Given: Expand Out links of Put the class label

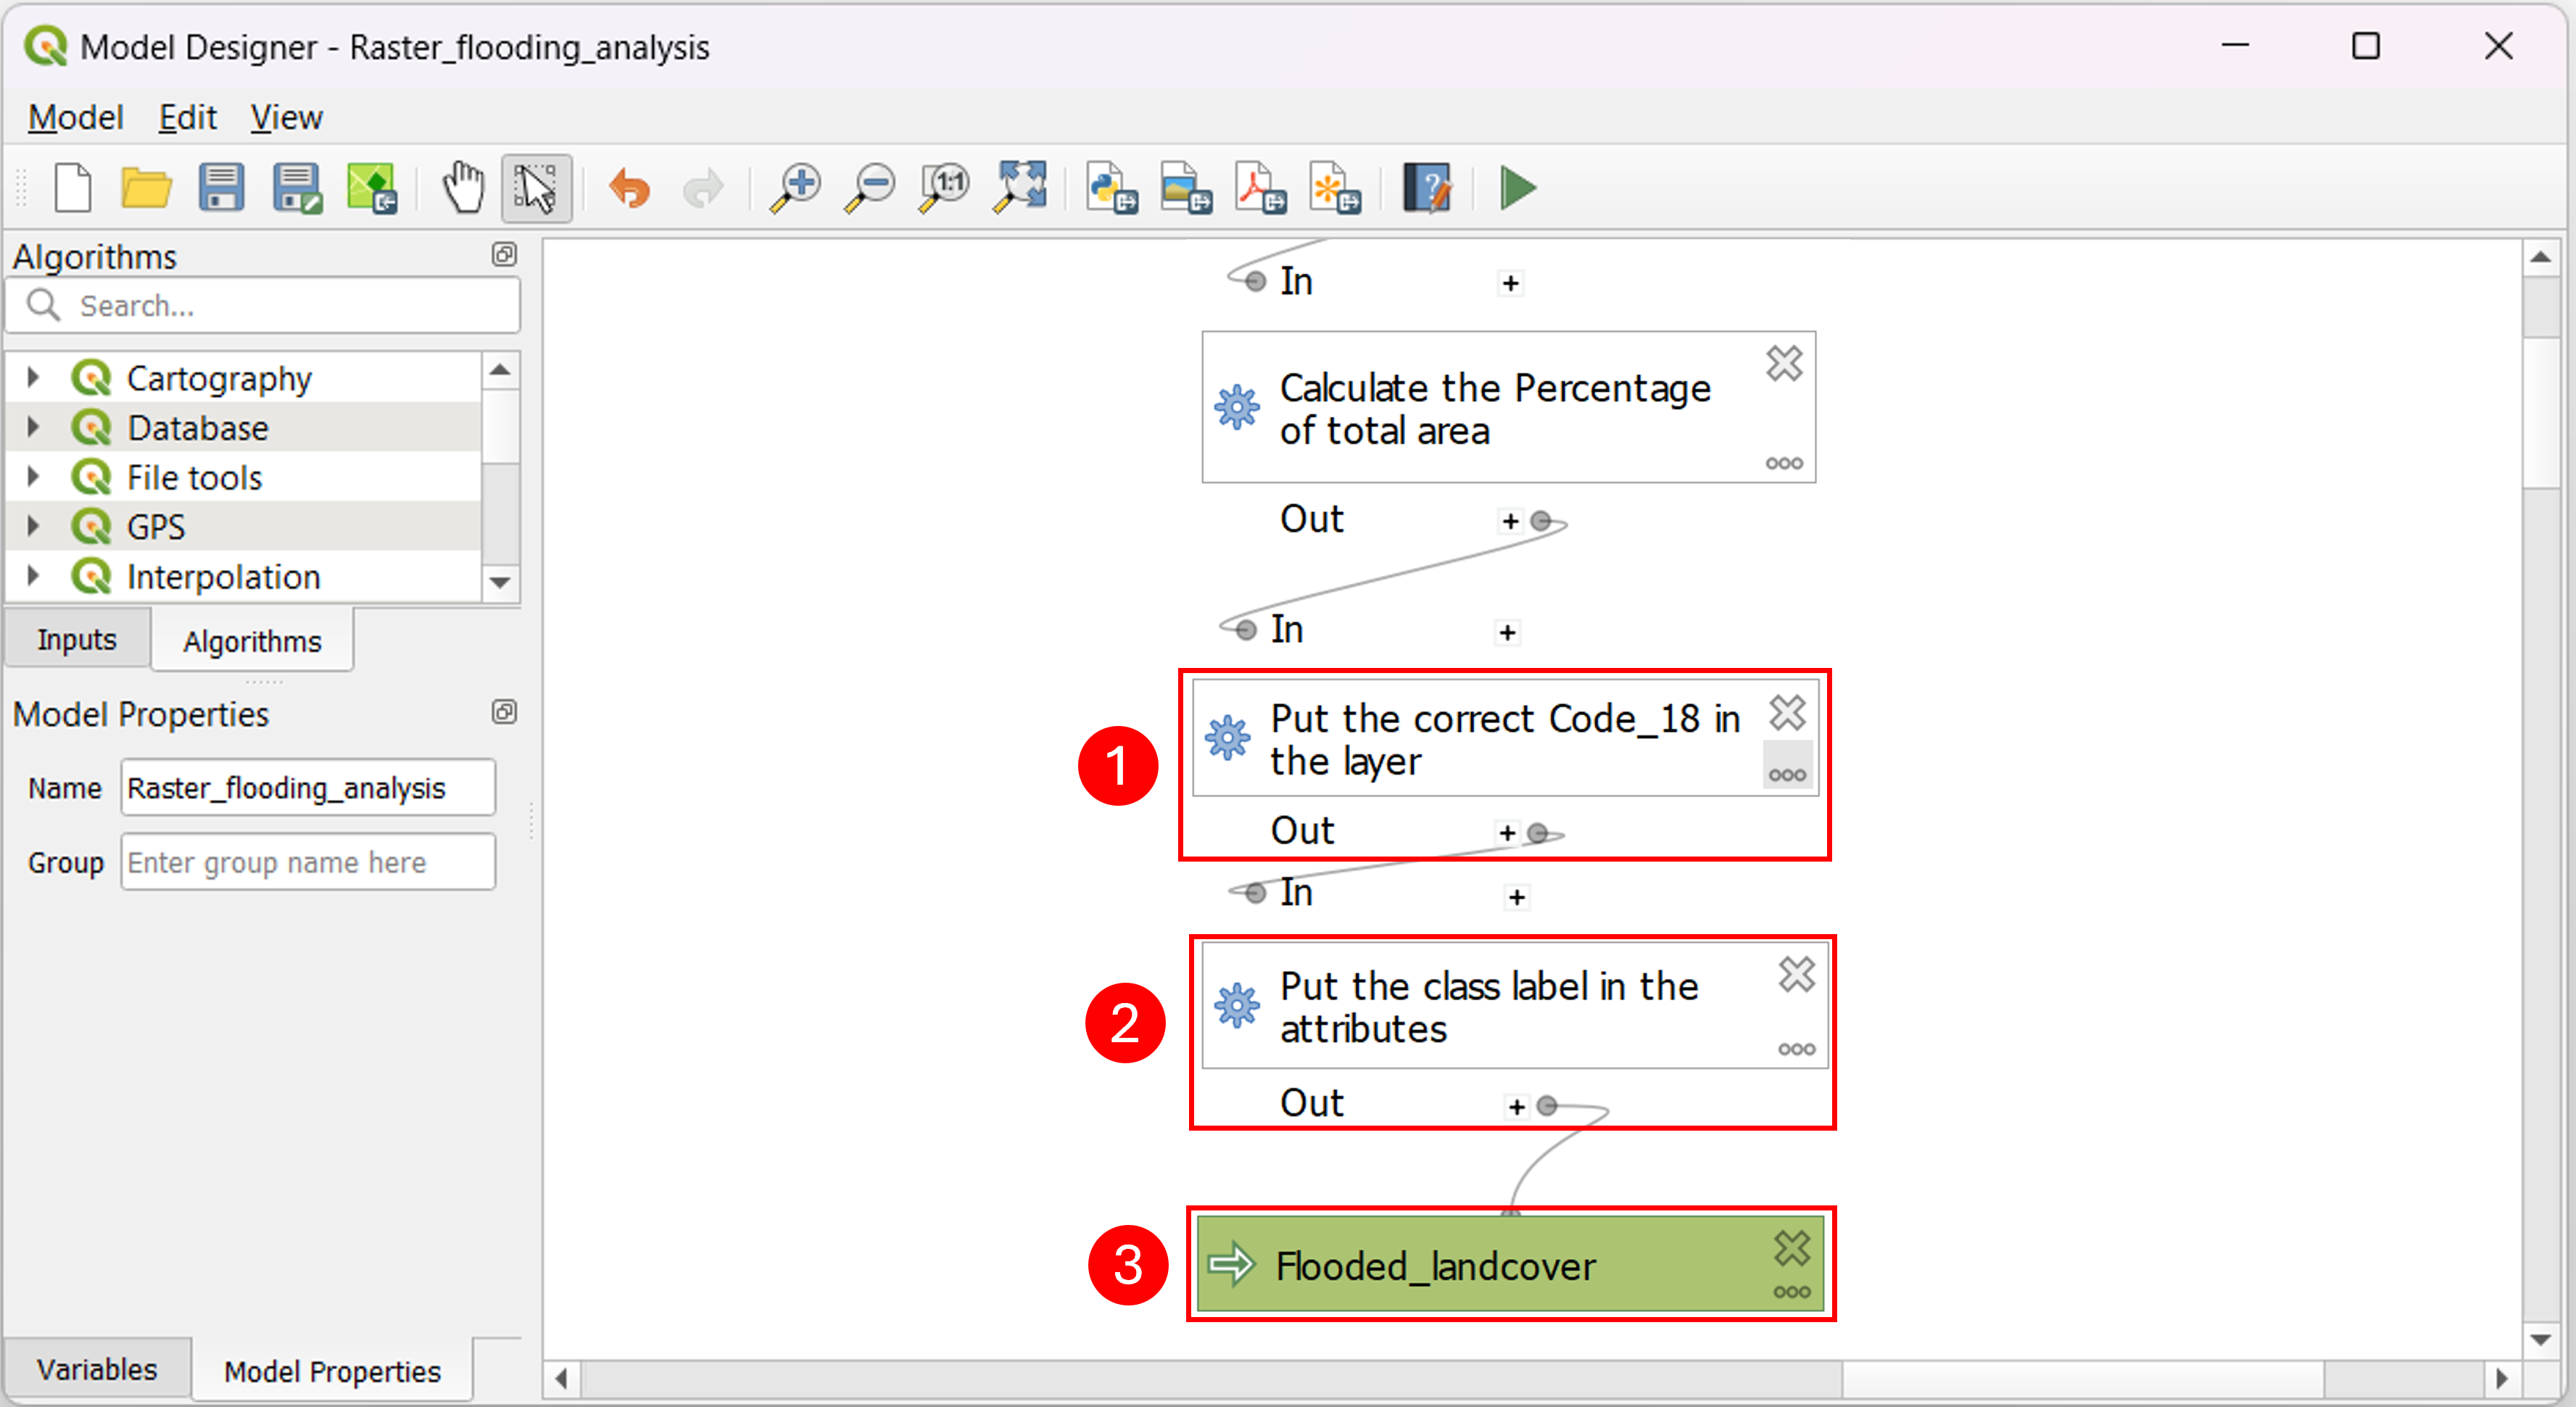Looking at the screenshot, I should pyautogui.click(x=1517, y=1106).
